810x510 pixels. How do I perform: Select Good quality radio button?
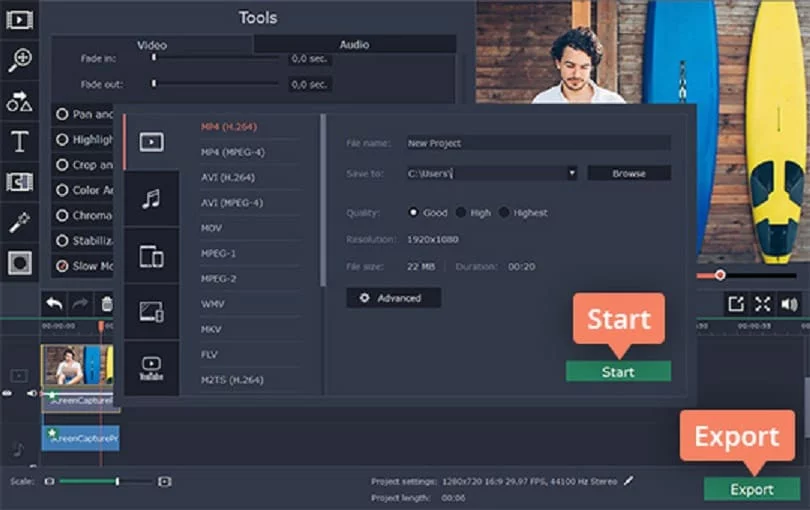(413, 212)
